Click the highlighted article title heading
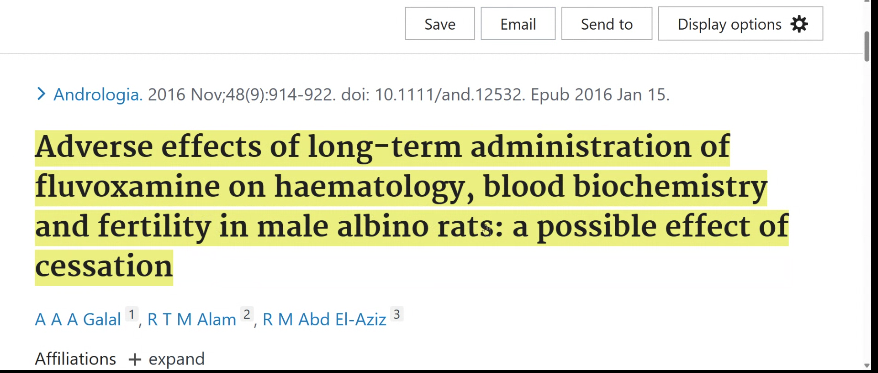Viewport: 878px width, 373px height. (x=412, y=207)
